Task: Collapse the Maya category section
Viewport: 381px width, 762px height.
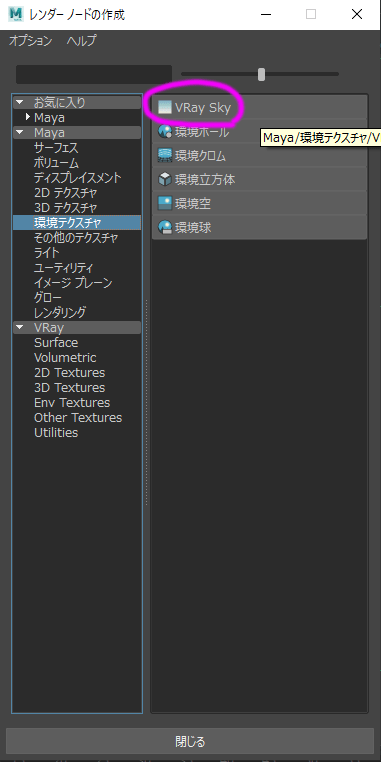Action: pyautogui.click(x=20, y=133)
